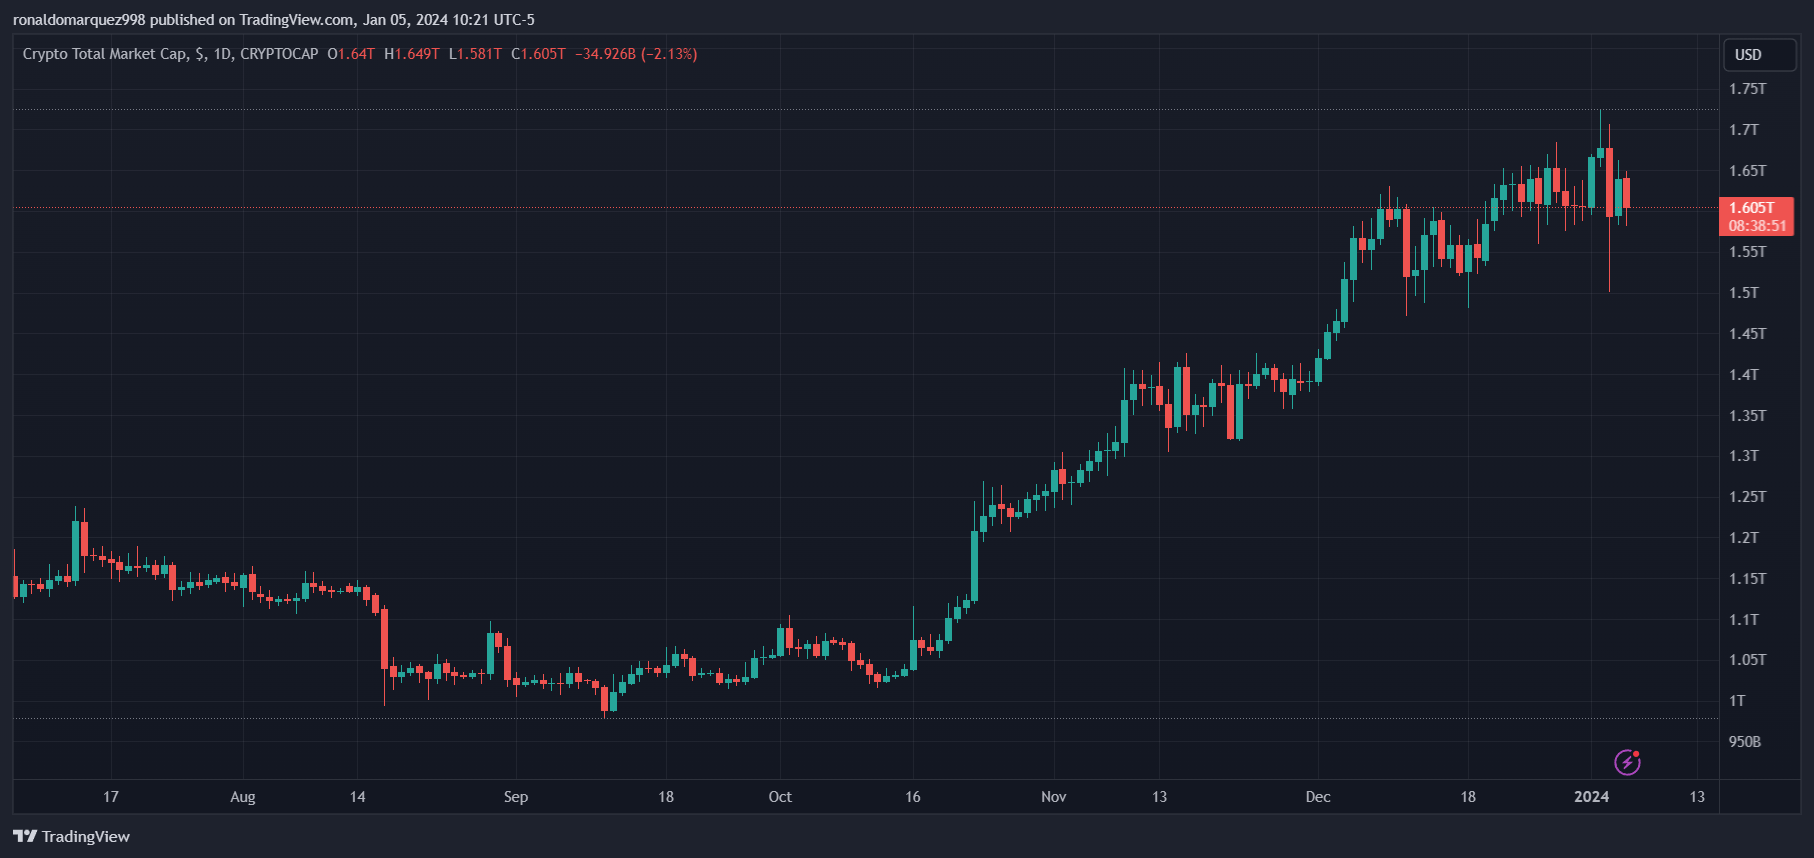Click the purple lightning bolt icon

coord(1627,762)
